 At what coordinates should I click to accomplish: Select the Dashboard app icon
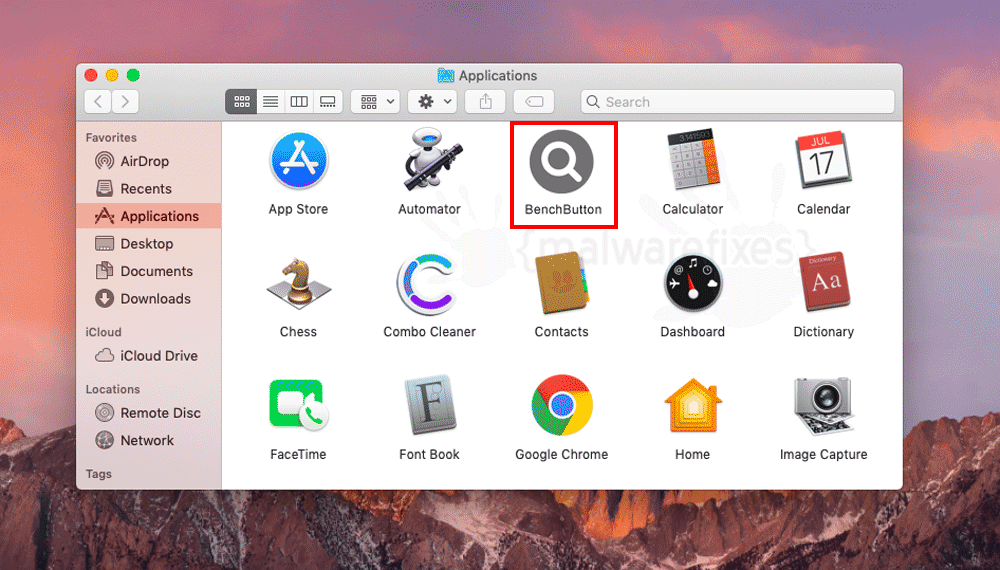click(x=693, y=284)
